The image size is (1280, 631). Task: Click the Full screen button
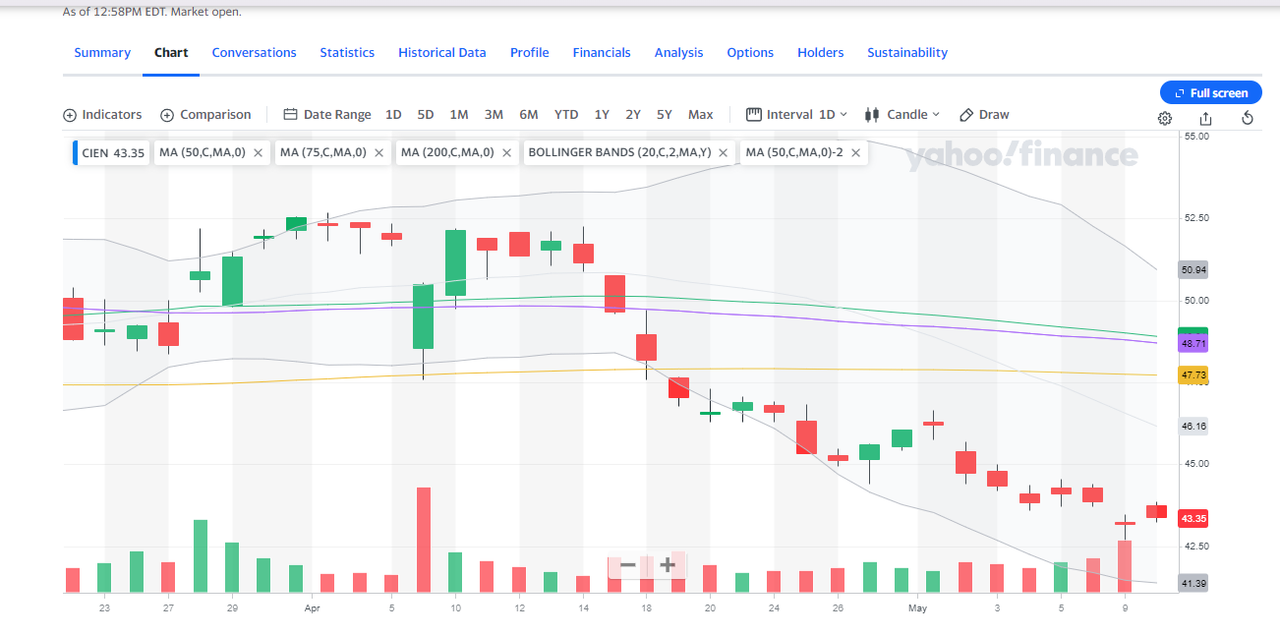(1210, 93)
